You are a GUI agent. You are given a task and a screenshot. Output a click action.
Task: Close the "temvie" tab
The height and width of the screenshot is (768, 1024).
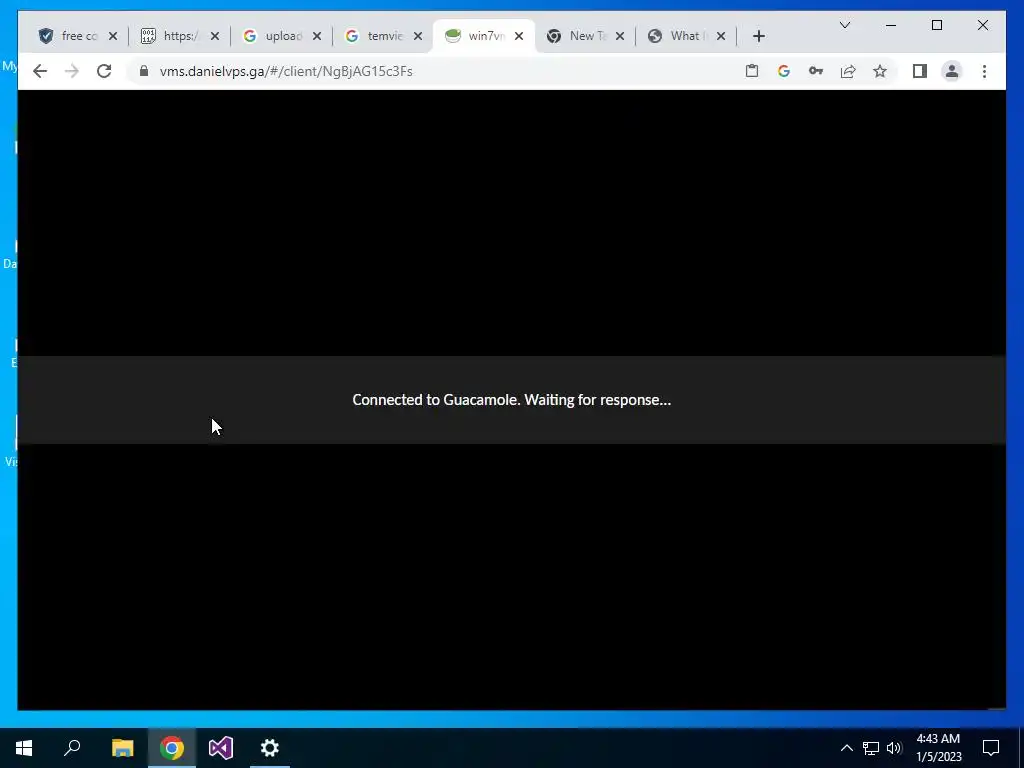(418, 36)
